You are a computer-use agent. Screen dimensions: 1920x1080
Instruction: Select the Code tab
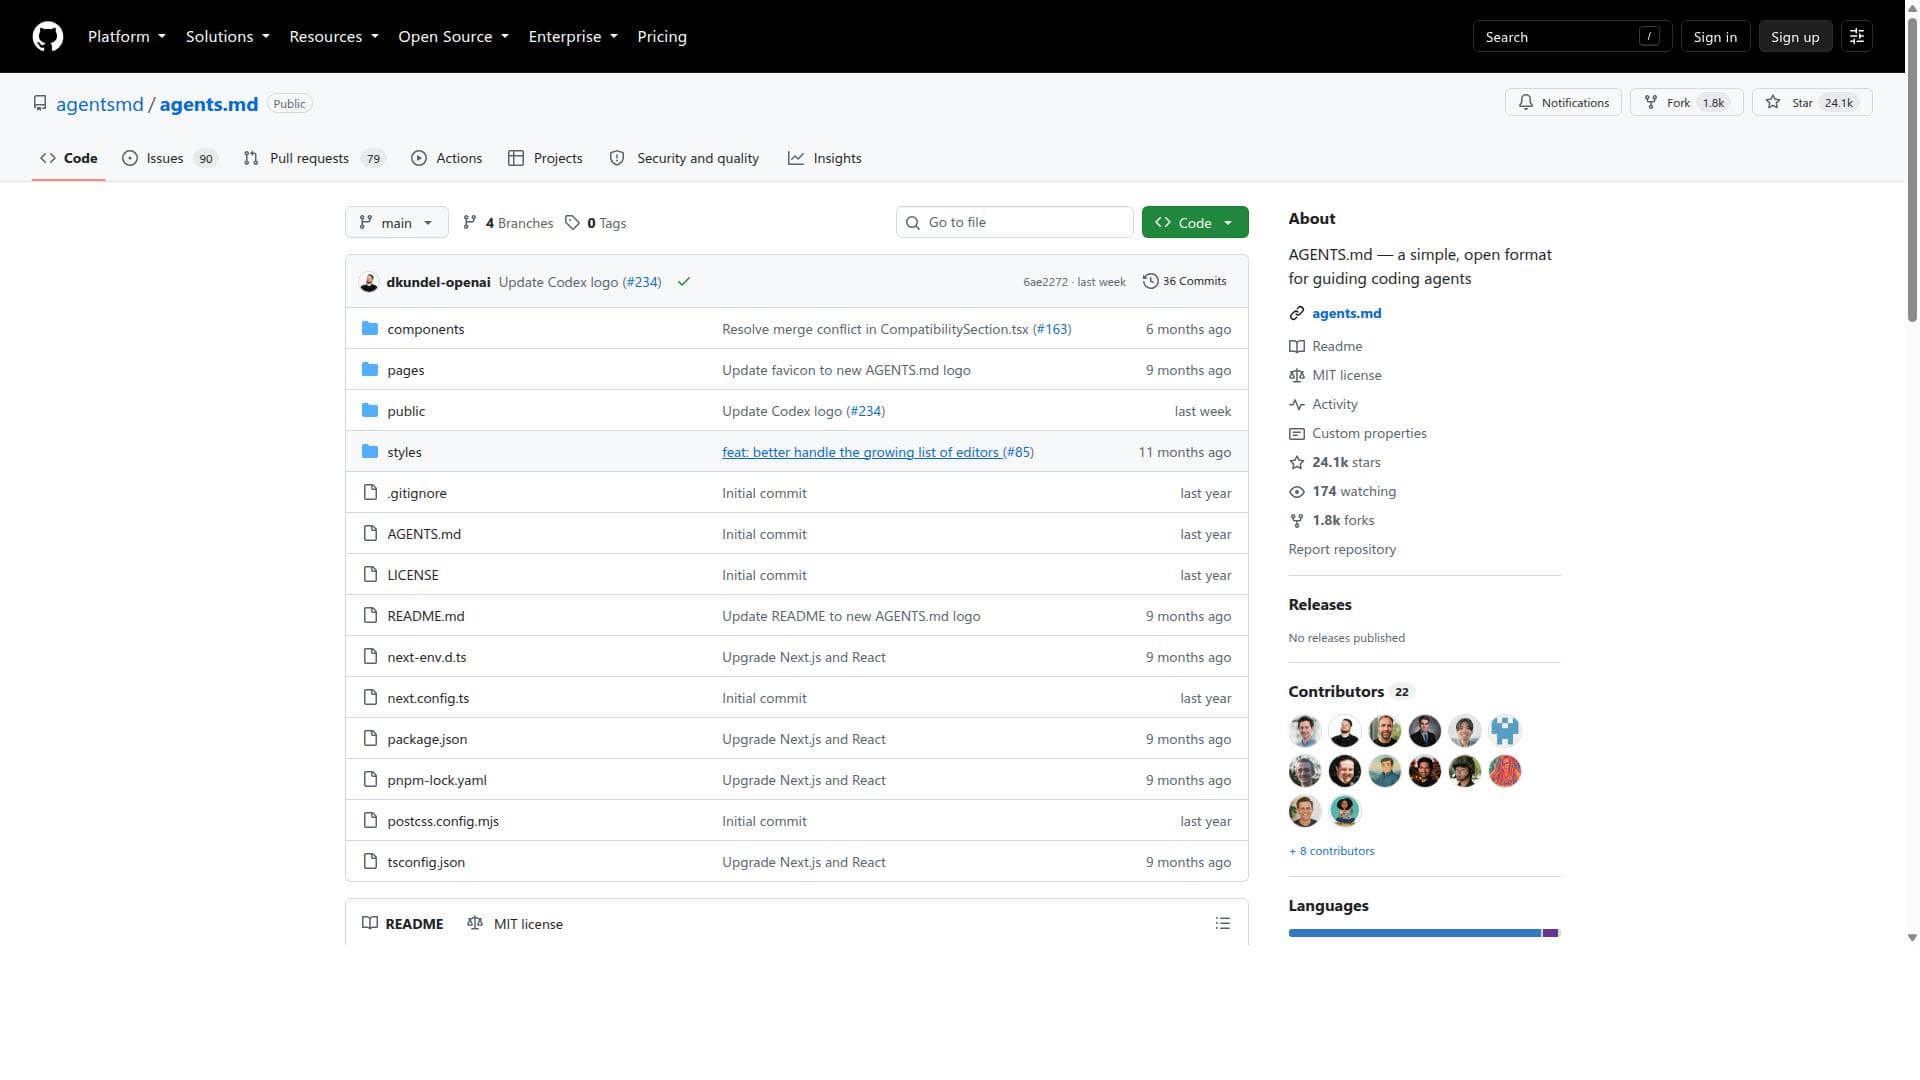[x=69, y=158]
